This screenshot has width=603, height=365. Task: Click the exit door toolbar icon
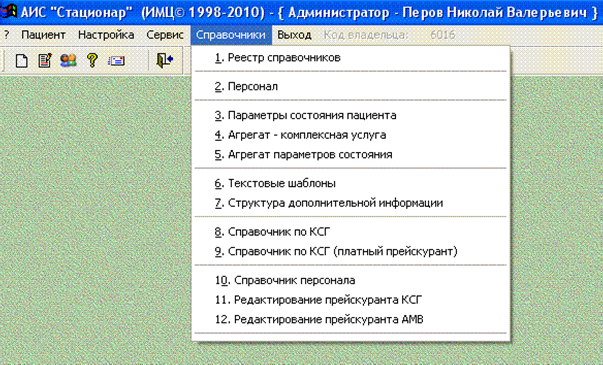coord(165,60)
